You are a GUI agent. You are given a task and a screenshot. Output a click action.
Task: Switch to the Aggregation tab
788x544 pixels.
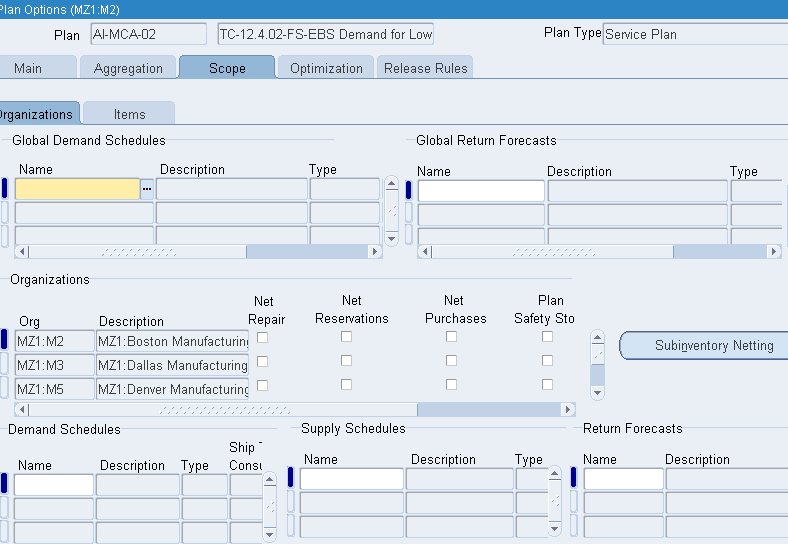click(x=128, y=68)
